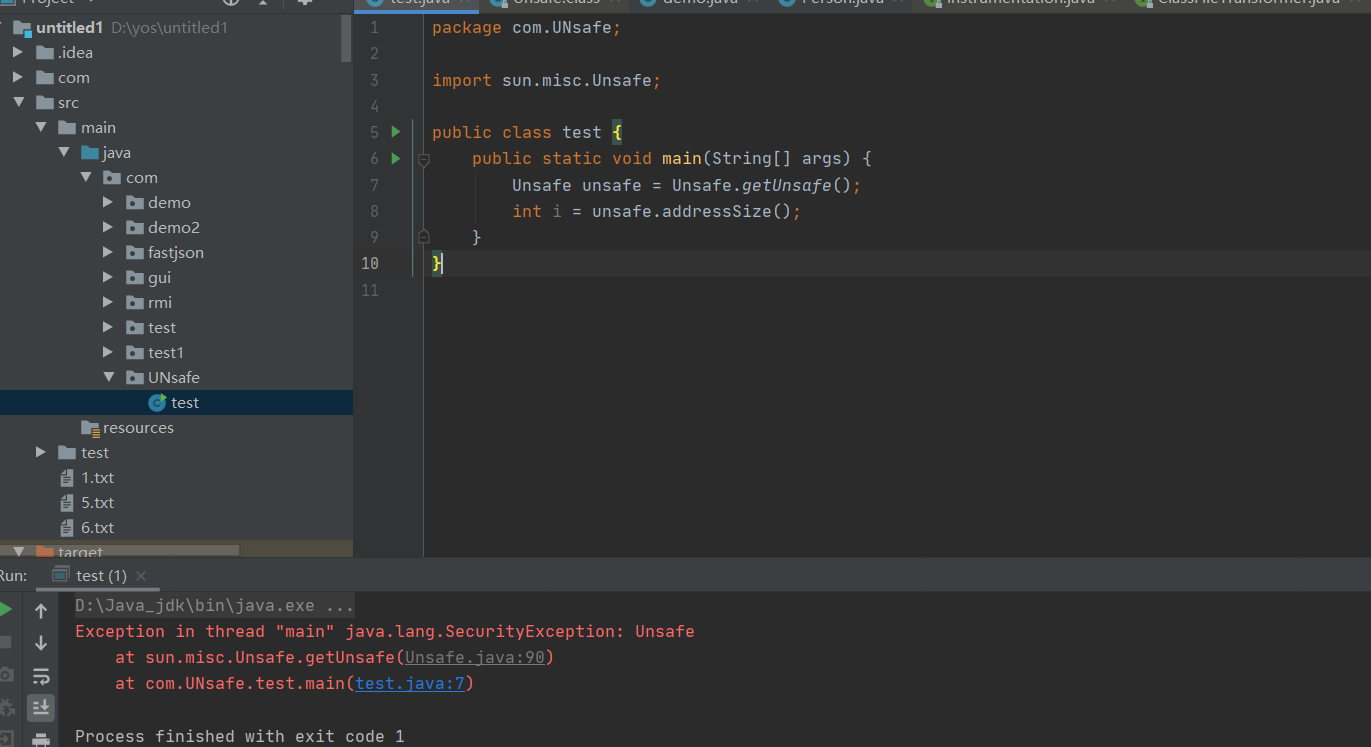Select the test class under UNsafe

click(185, 403)
